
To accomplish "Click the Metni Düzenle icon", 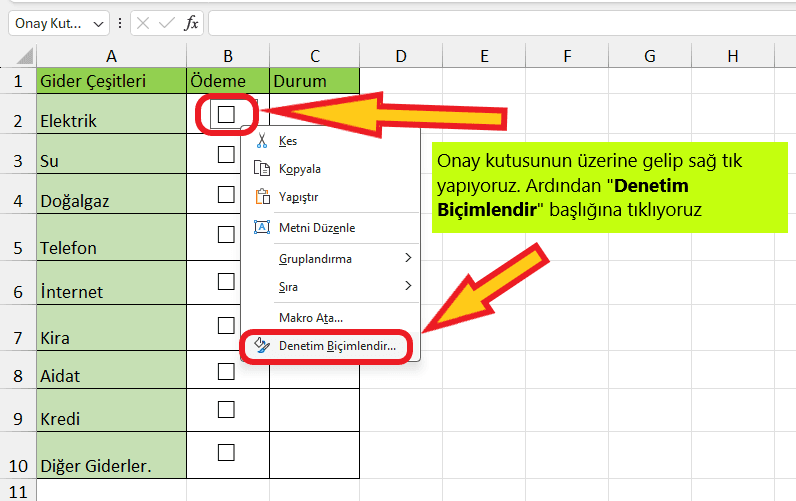I will point(262,227).
